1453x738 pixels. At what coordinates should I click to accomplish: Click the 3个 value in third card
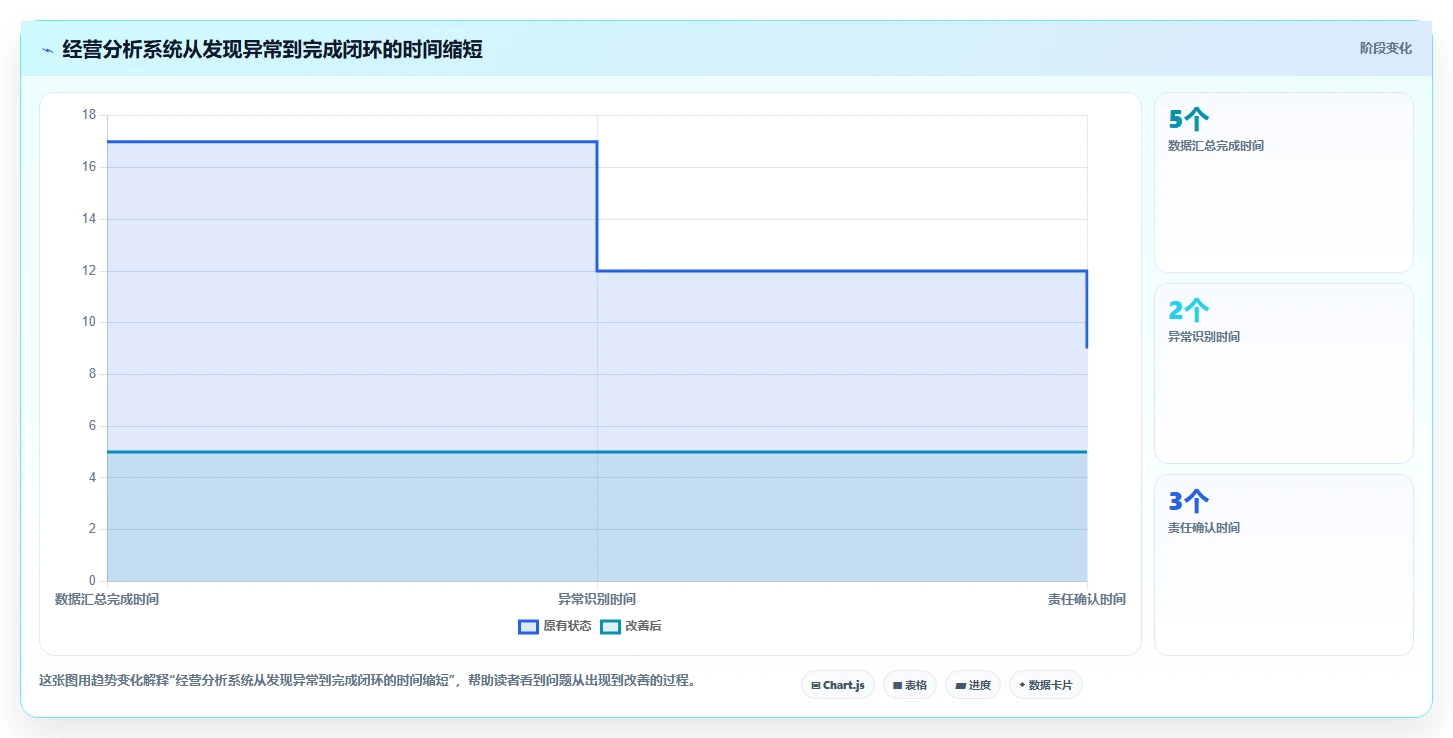pos(1189,502)
